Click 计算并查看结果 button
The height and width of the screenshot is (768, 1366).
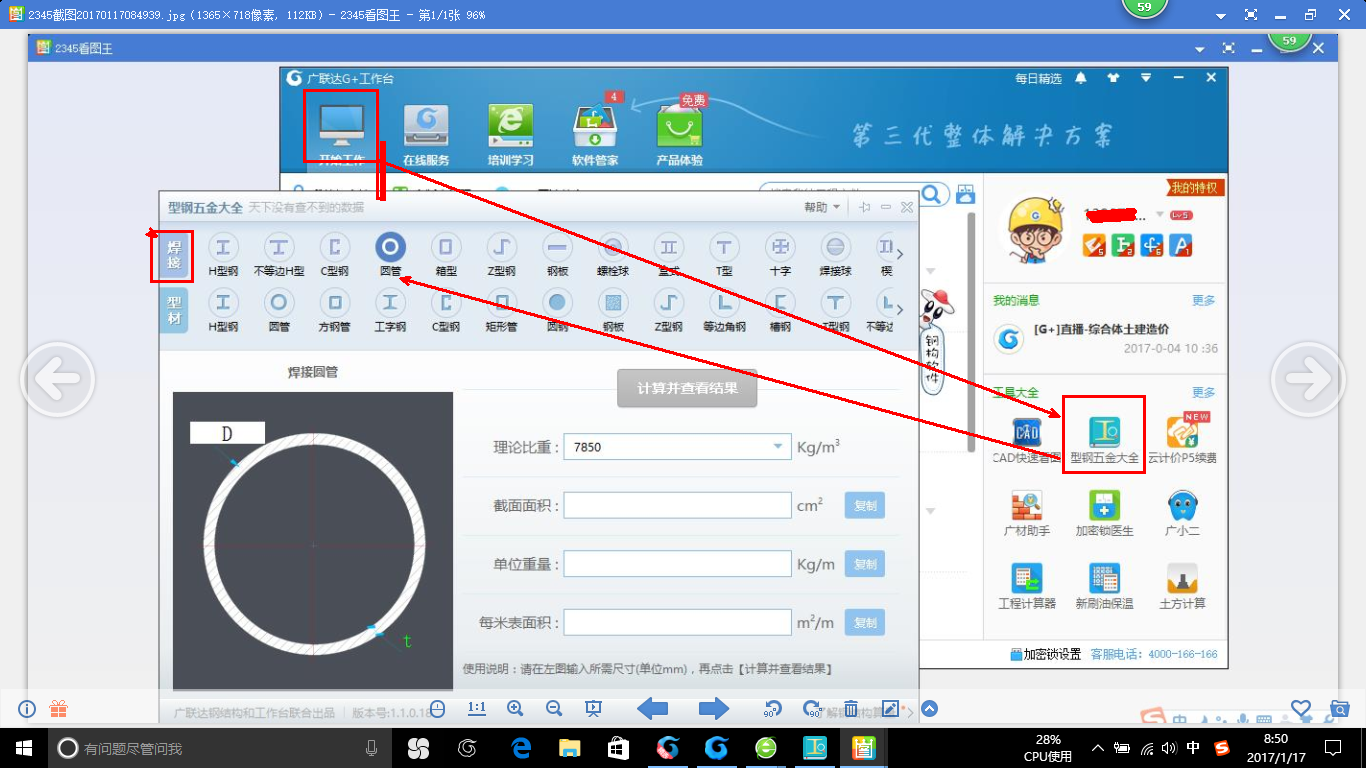pos(687,388)
